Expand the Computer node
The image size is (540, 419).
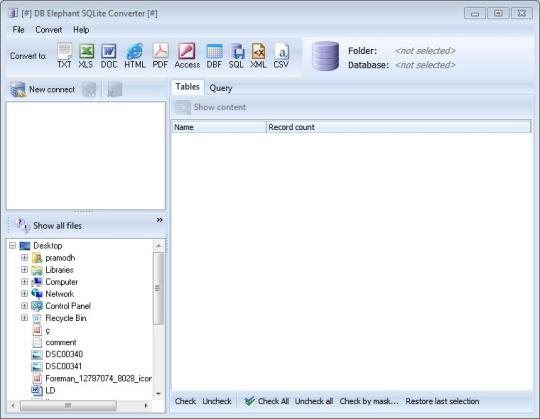click(x=24, y=282)
